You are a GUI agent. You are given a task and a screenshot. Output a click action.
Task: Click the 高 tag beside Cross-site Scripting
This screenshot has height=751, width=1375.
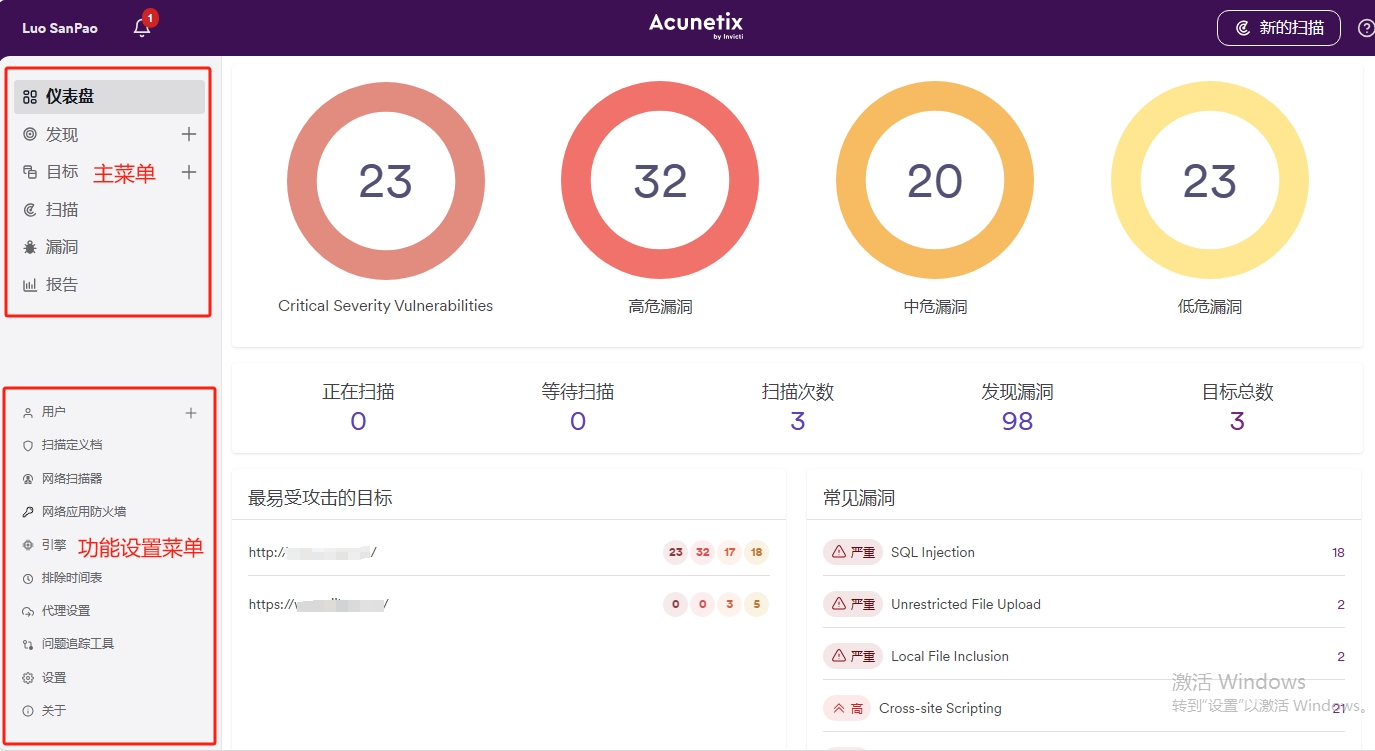(x=847, y=708)
